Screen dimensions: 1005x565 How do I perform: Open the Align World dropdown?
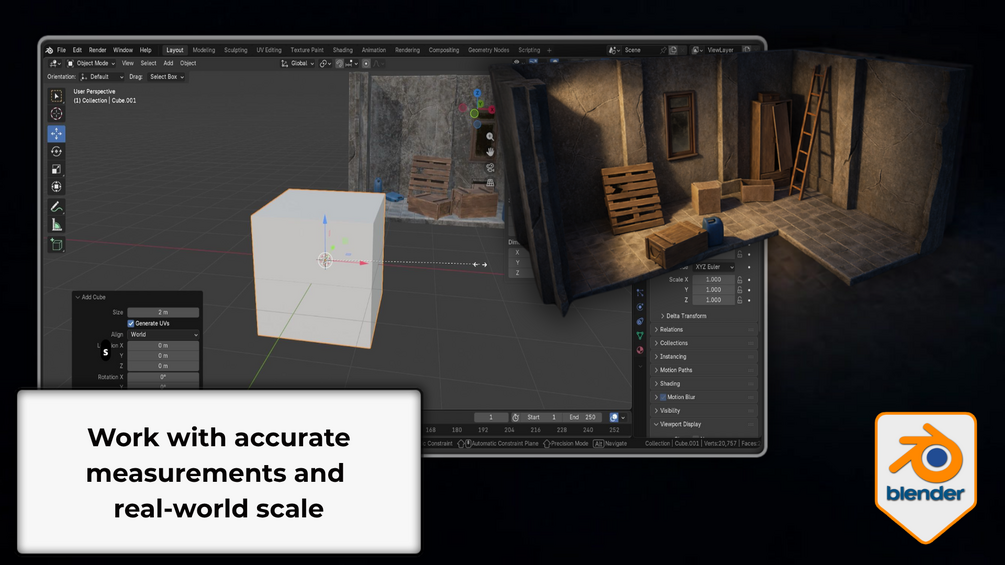coord(163,334)
